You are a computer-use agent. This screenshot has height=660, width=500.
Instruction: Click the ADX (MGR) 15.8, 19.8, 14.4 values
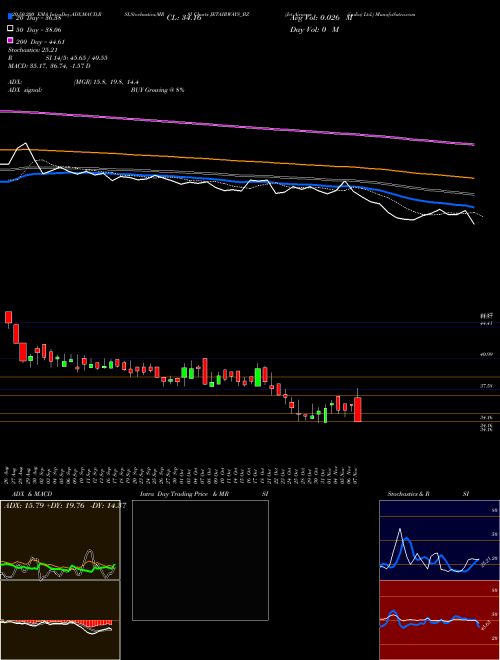(106, 82)
